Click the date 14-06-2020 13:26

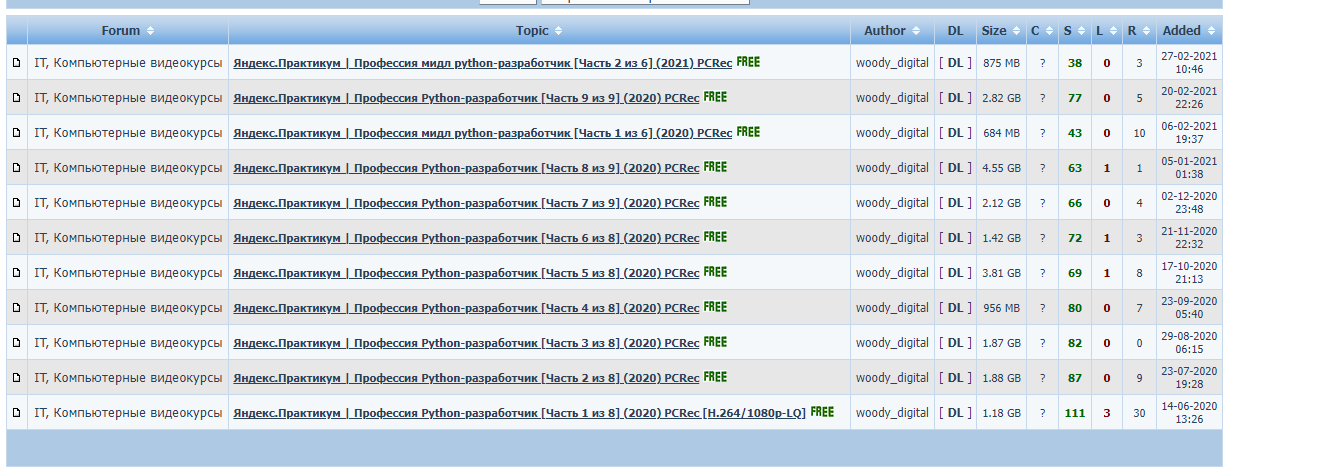tap(1189, 413)
